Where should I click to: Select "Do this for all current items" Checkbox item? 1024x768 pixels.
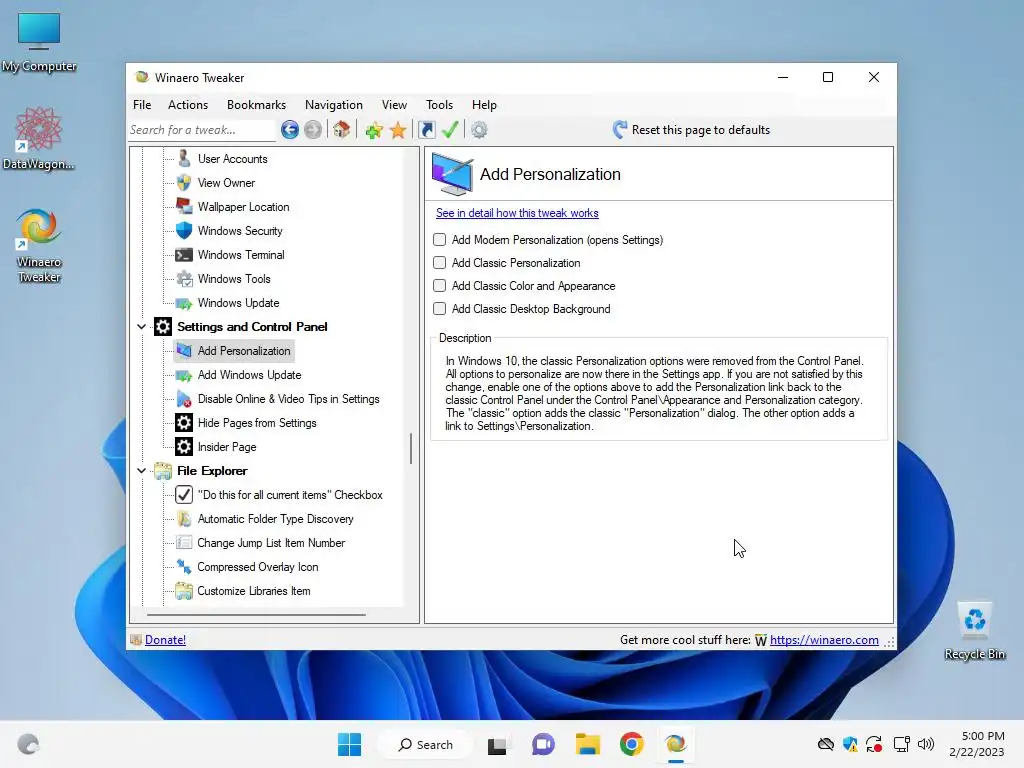tap(290, 495)
